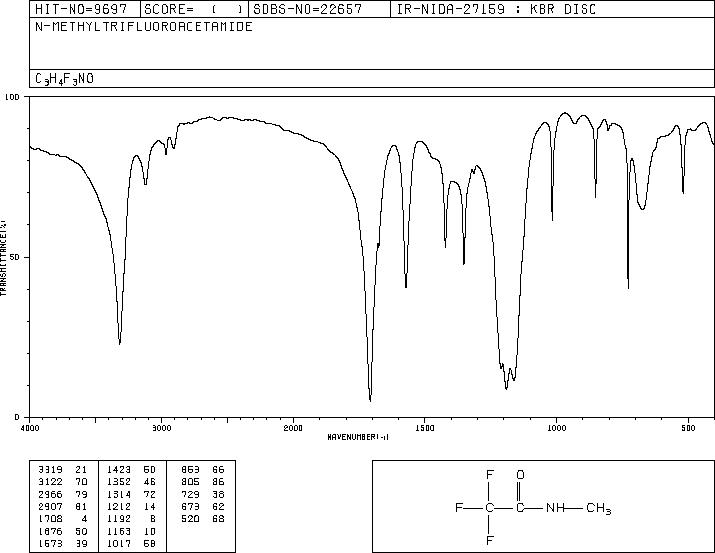The height and width of the screenshot is (553, 715).
Task: Click transmittance value 21 beside 3319
Action: [x=81, y=470]
